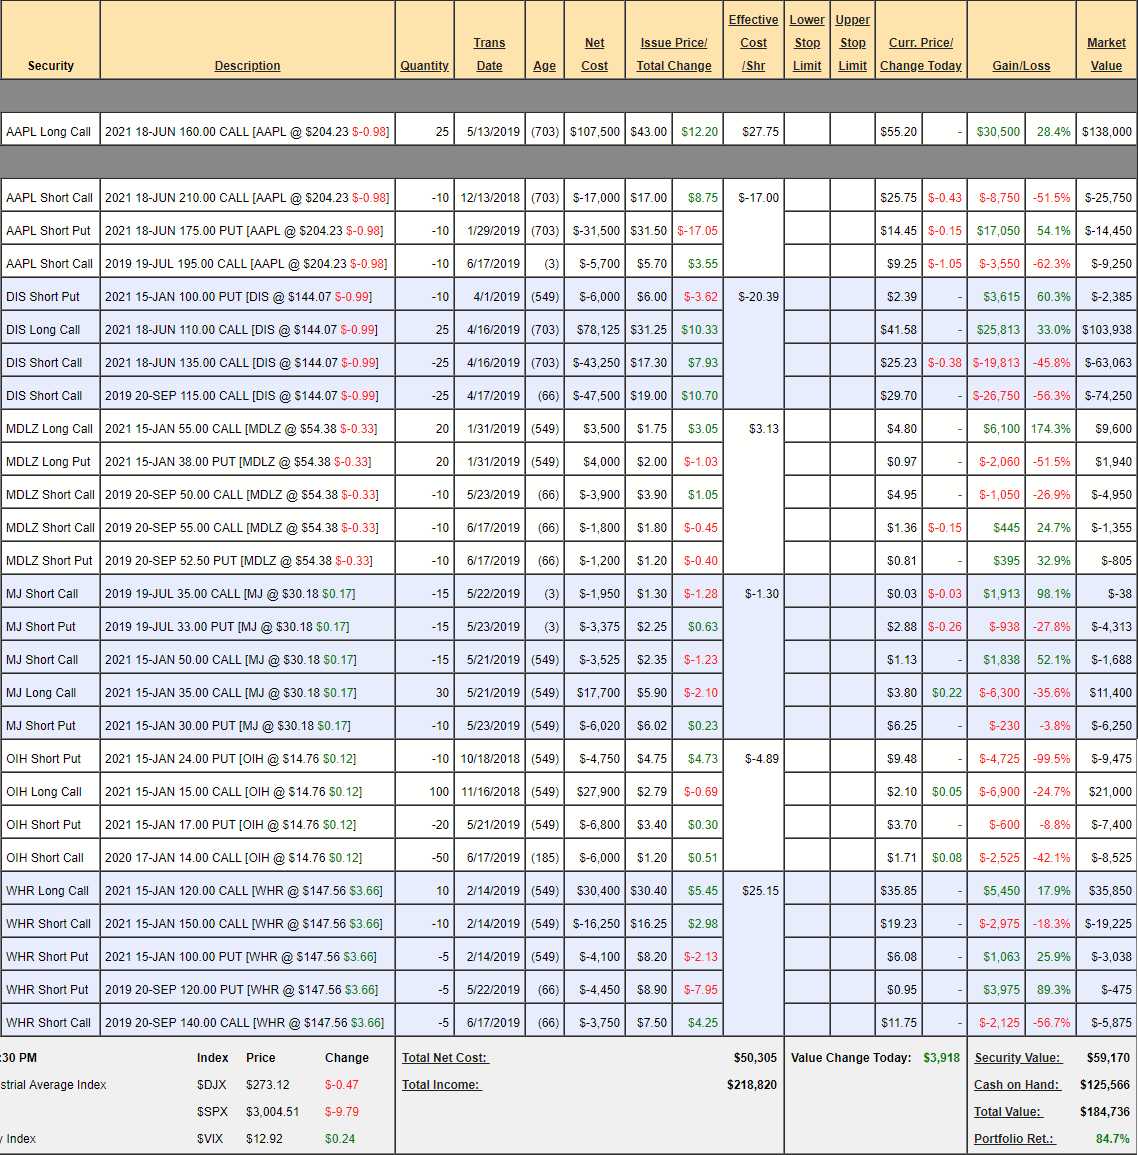Click the Gain/Loss column header

tap(1020, 66)
